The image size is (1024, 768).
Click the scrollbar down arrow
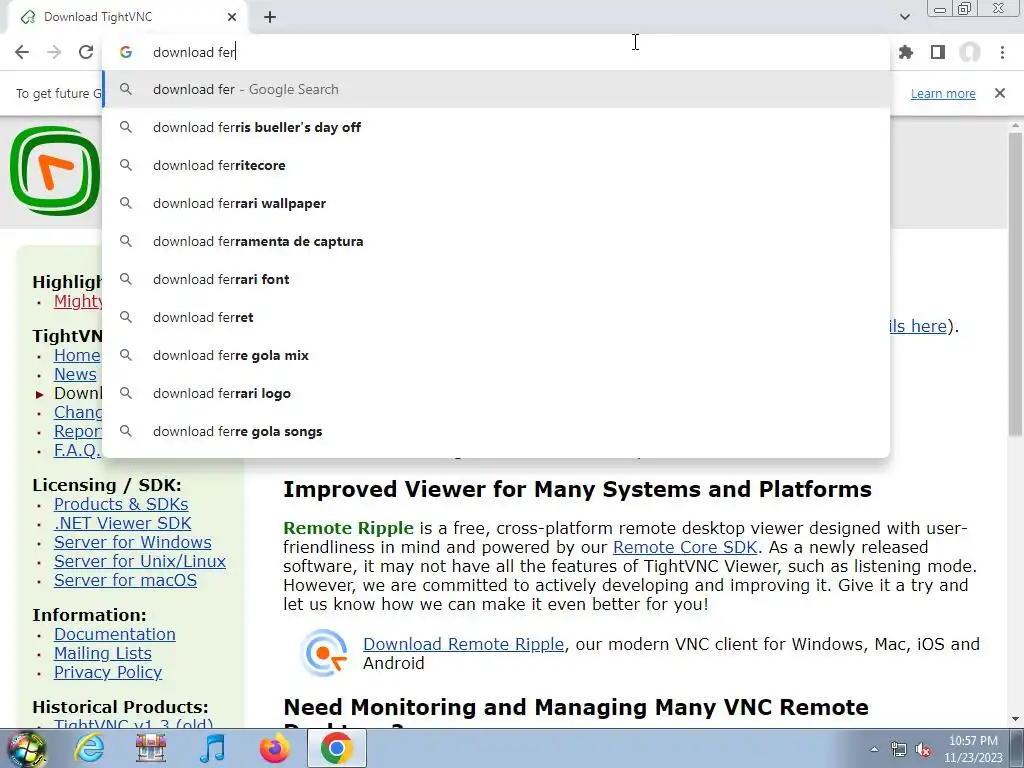point(1015,719)
